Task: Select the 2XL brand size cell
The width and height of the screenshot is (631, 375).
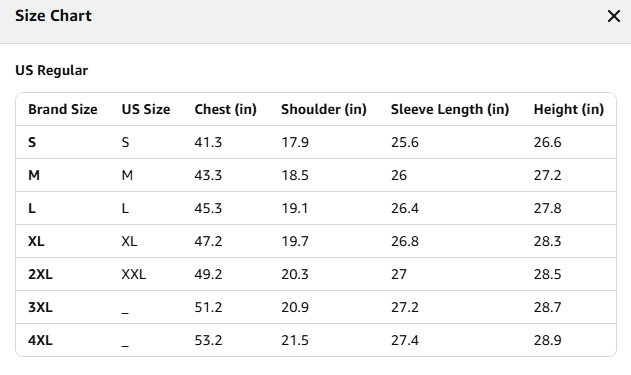Action: click(40, 274)
